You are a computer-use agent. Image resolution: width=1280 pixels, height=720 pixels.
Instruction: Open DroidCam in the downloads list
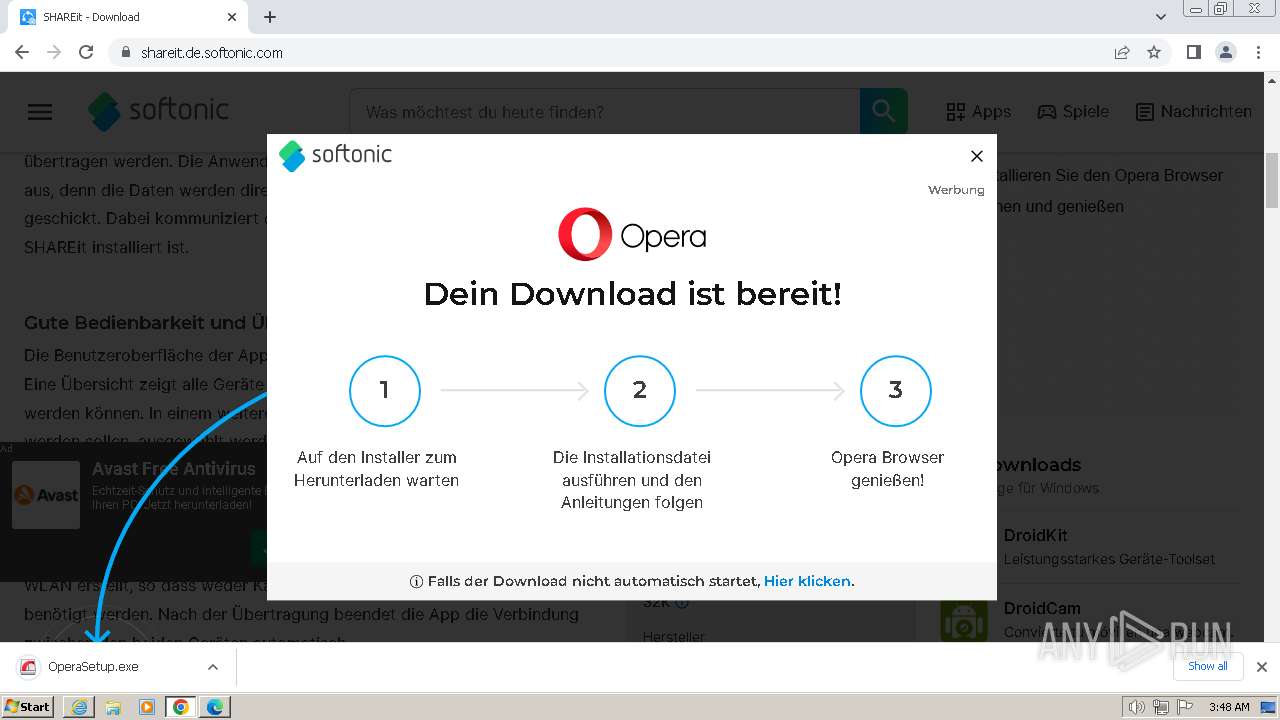tap(1042, 608)
